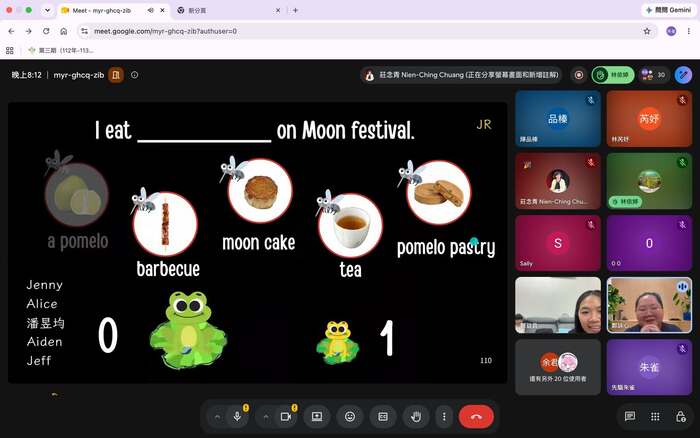Raise hand using the hand icon
This screenshot has height=438, width=700.
(416, 417)
